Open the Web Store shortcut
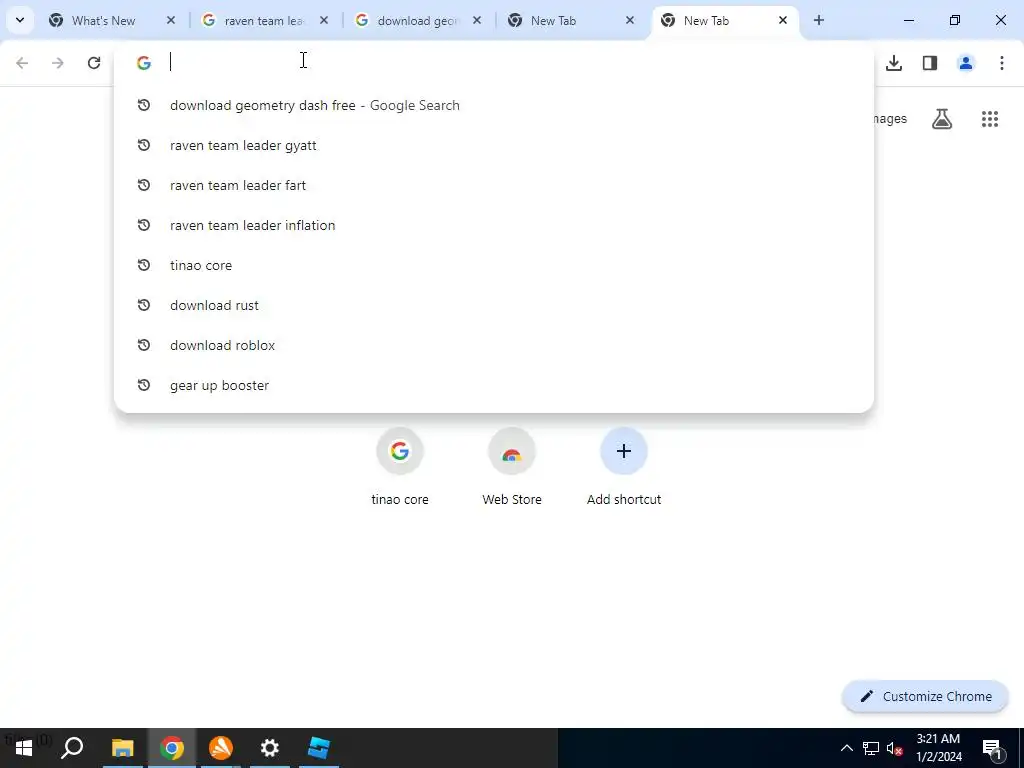Viewport: 1024px width, 768px height. (512, 467)
